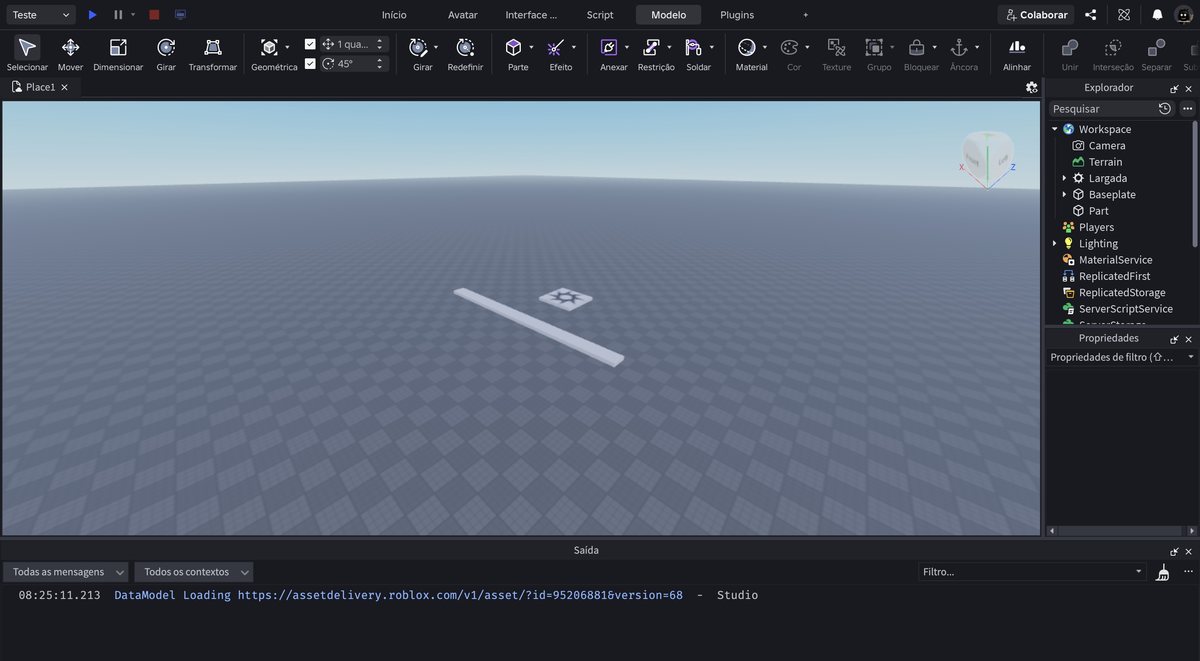Open the Todos os contextos dropdown
Viewport: 1200px width, 661px height.
click(194, 572)
